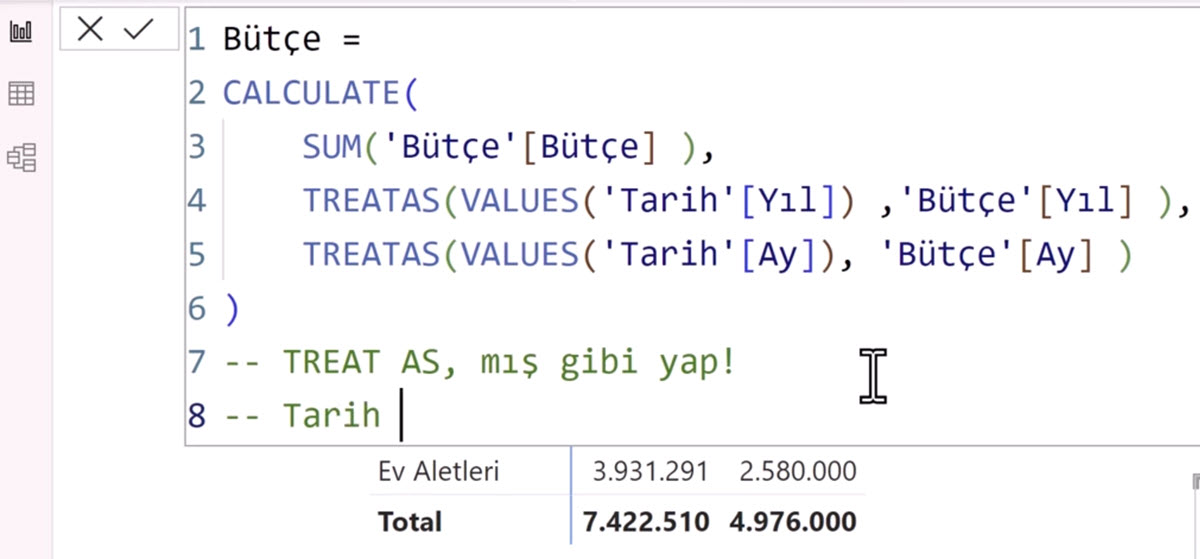Commit the formula with the checkmark
1200x559 pixels.
[138, 30]
